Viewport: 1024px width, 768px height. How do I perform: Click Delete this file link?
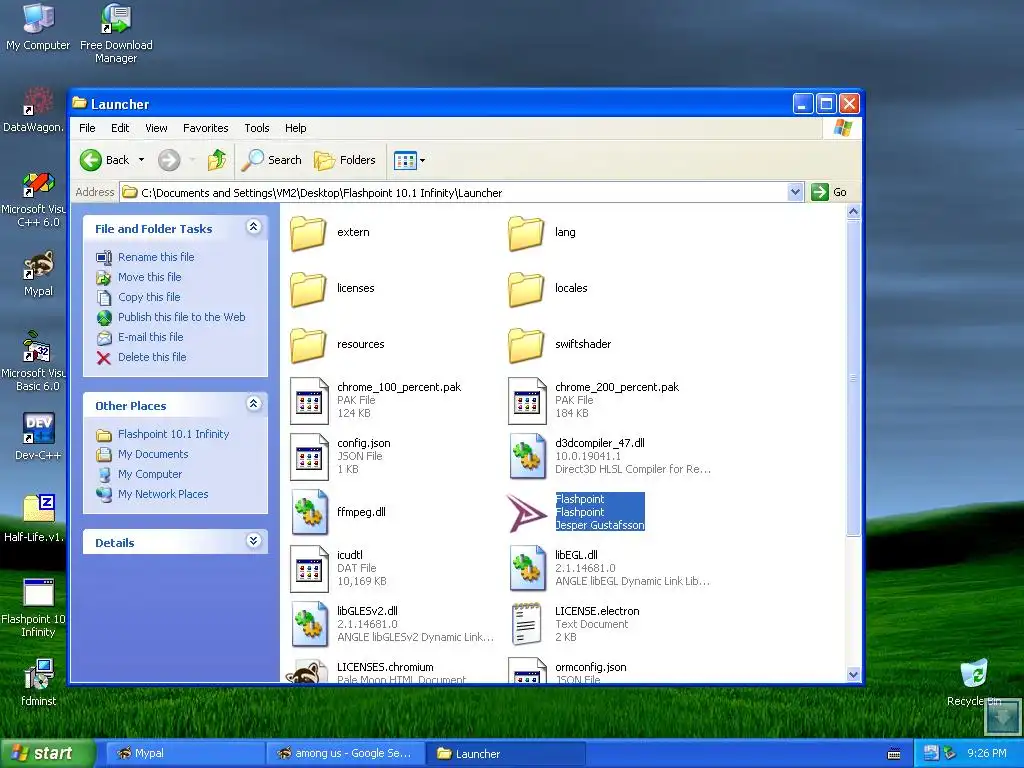coord(152,357)
